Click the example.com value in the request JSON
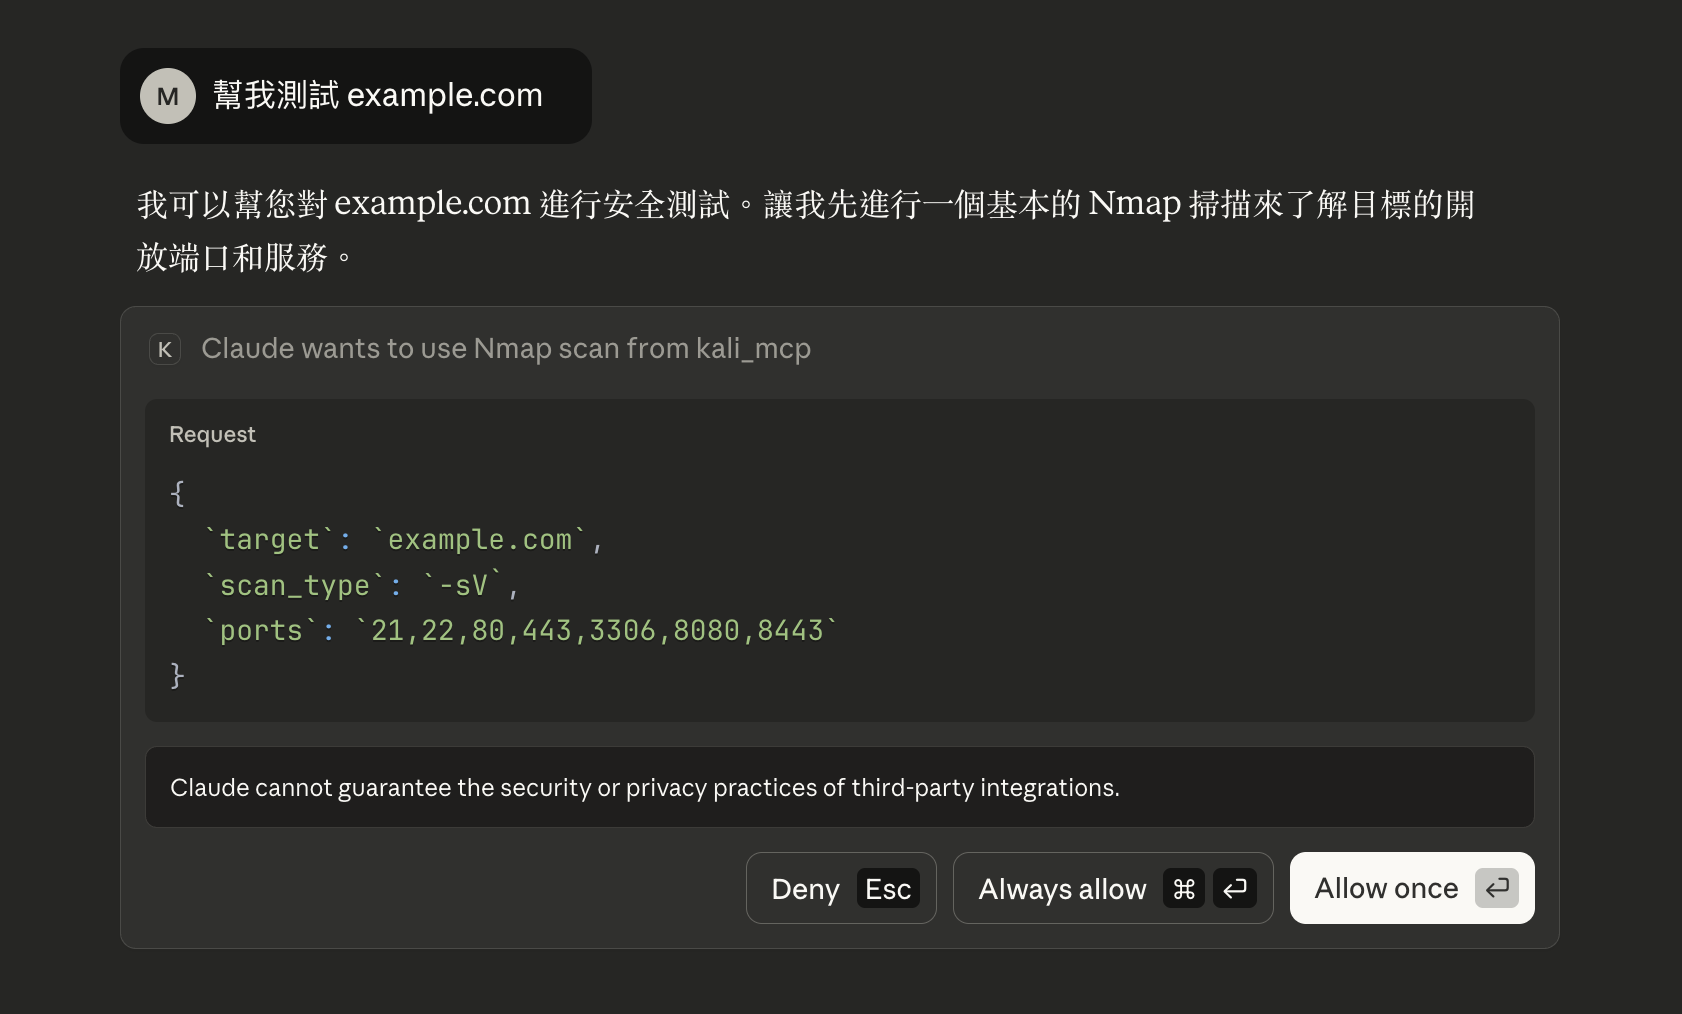This screenshot has width=1682, height=1014. [480, 540]
